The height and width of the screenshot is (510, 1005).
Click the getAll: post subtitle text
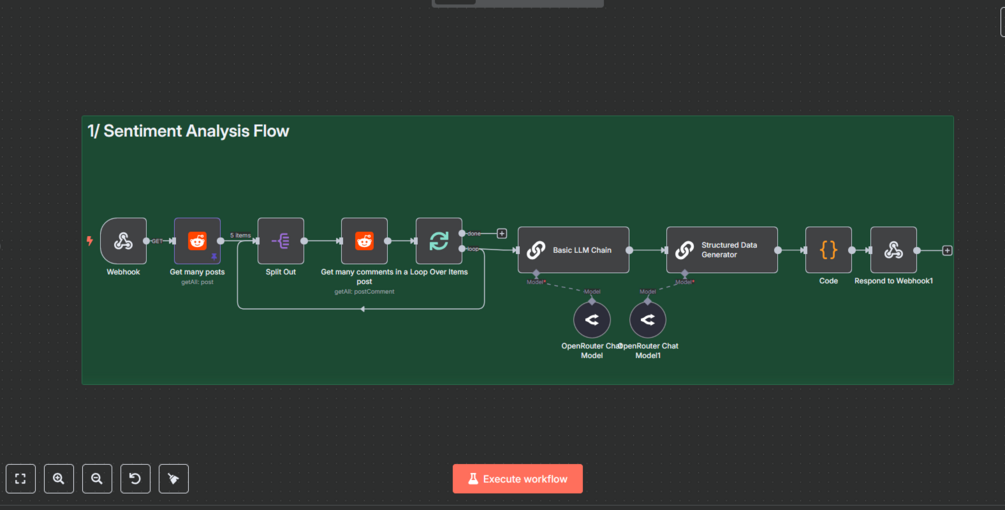(x=197, y=282)
